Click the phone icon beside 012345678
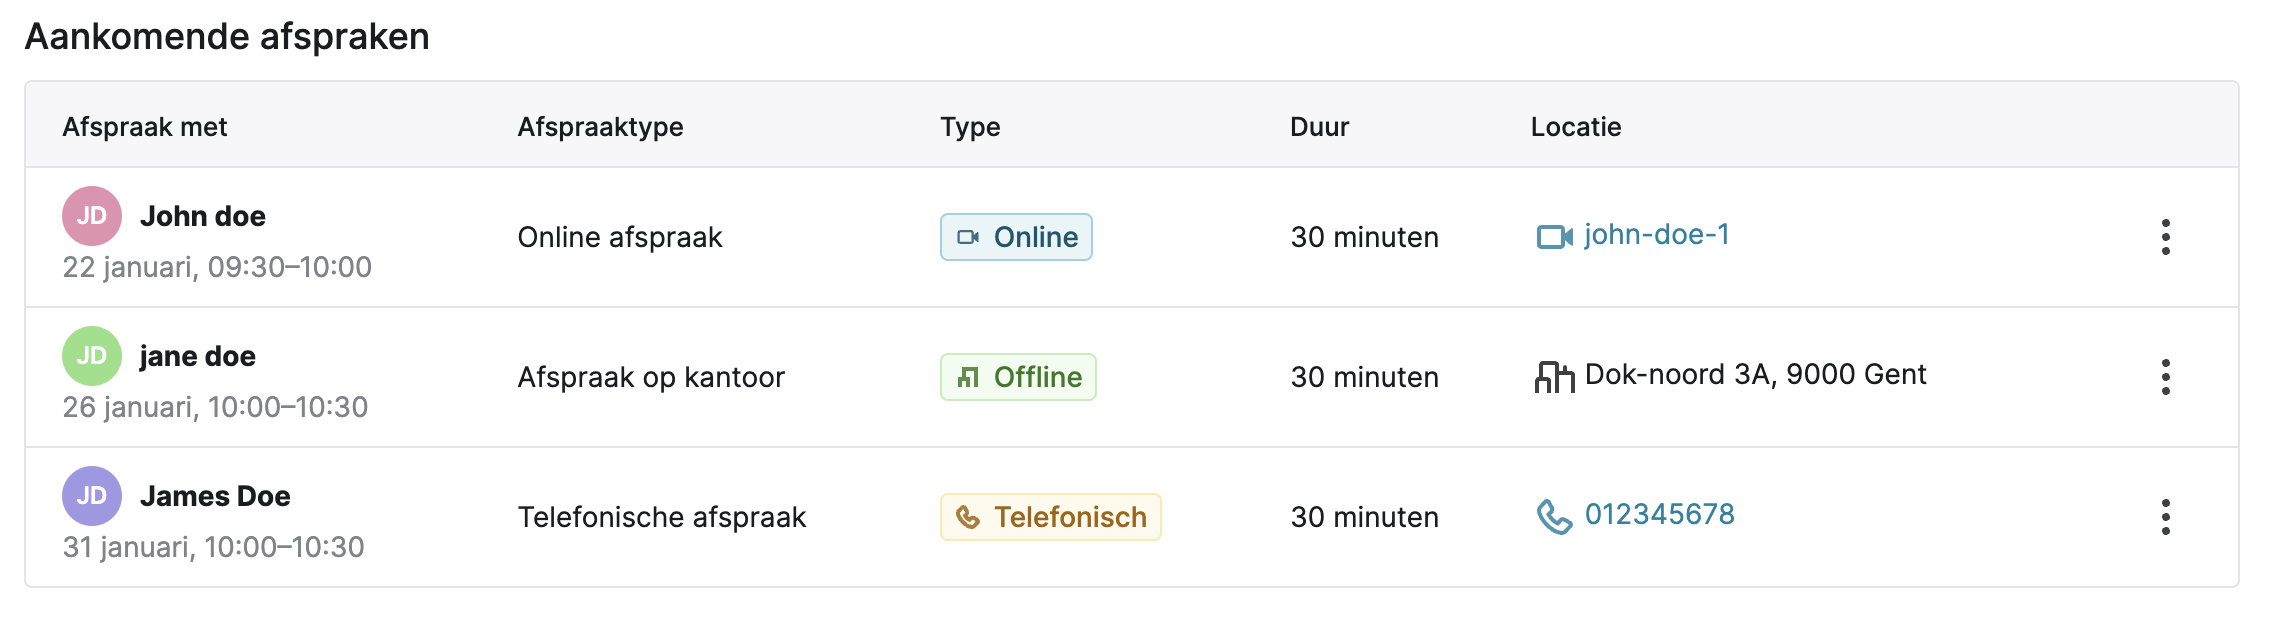 coord(1554,517)
